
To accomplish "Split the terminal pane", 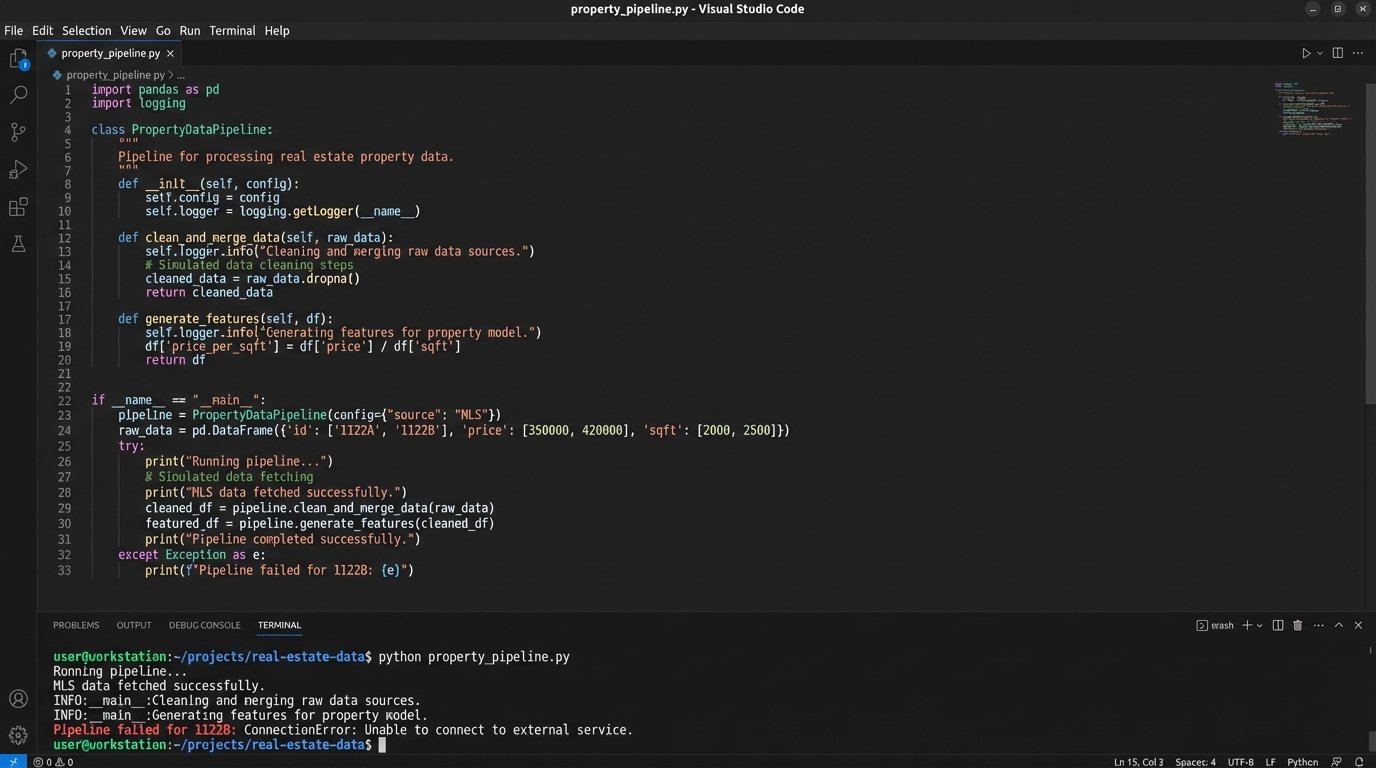I will (1278, 625).
